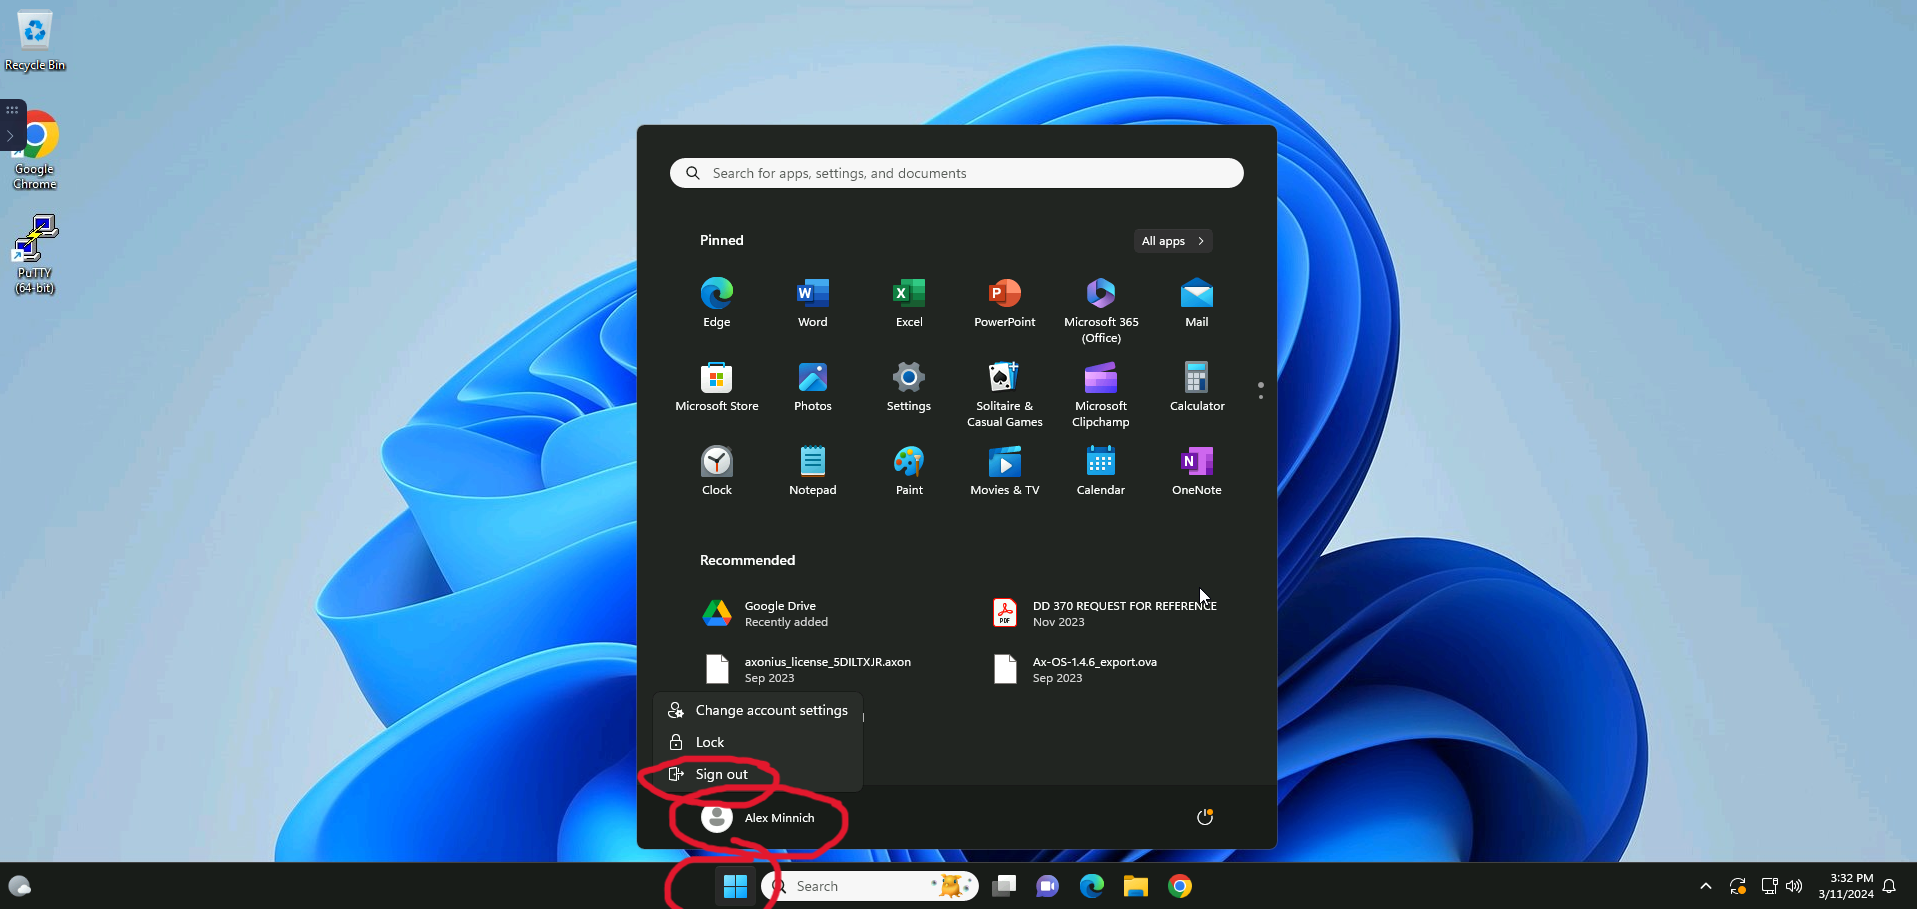Open Movies & TV app
Viewport: 1917px width, 909px height.
pos(1005,471)
